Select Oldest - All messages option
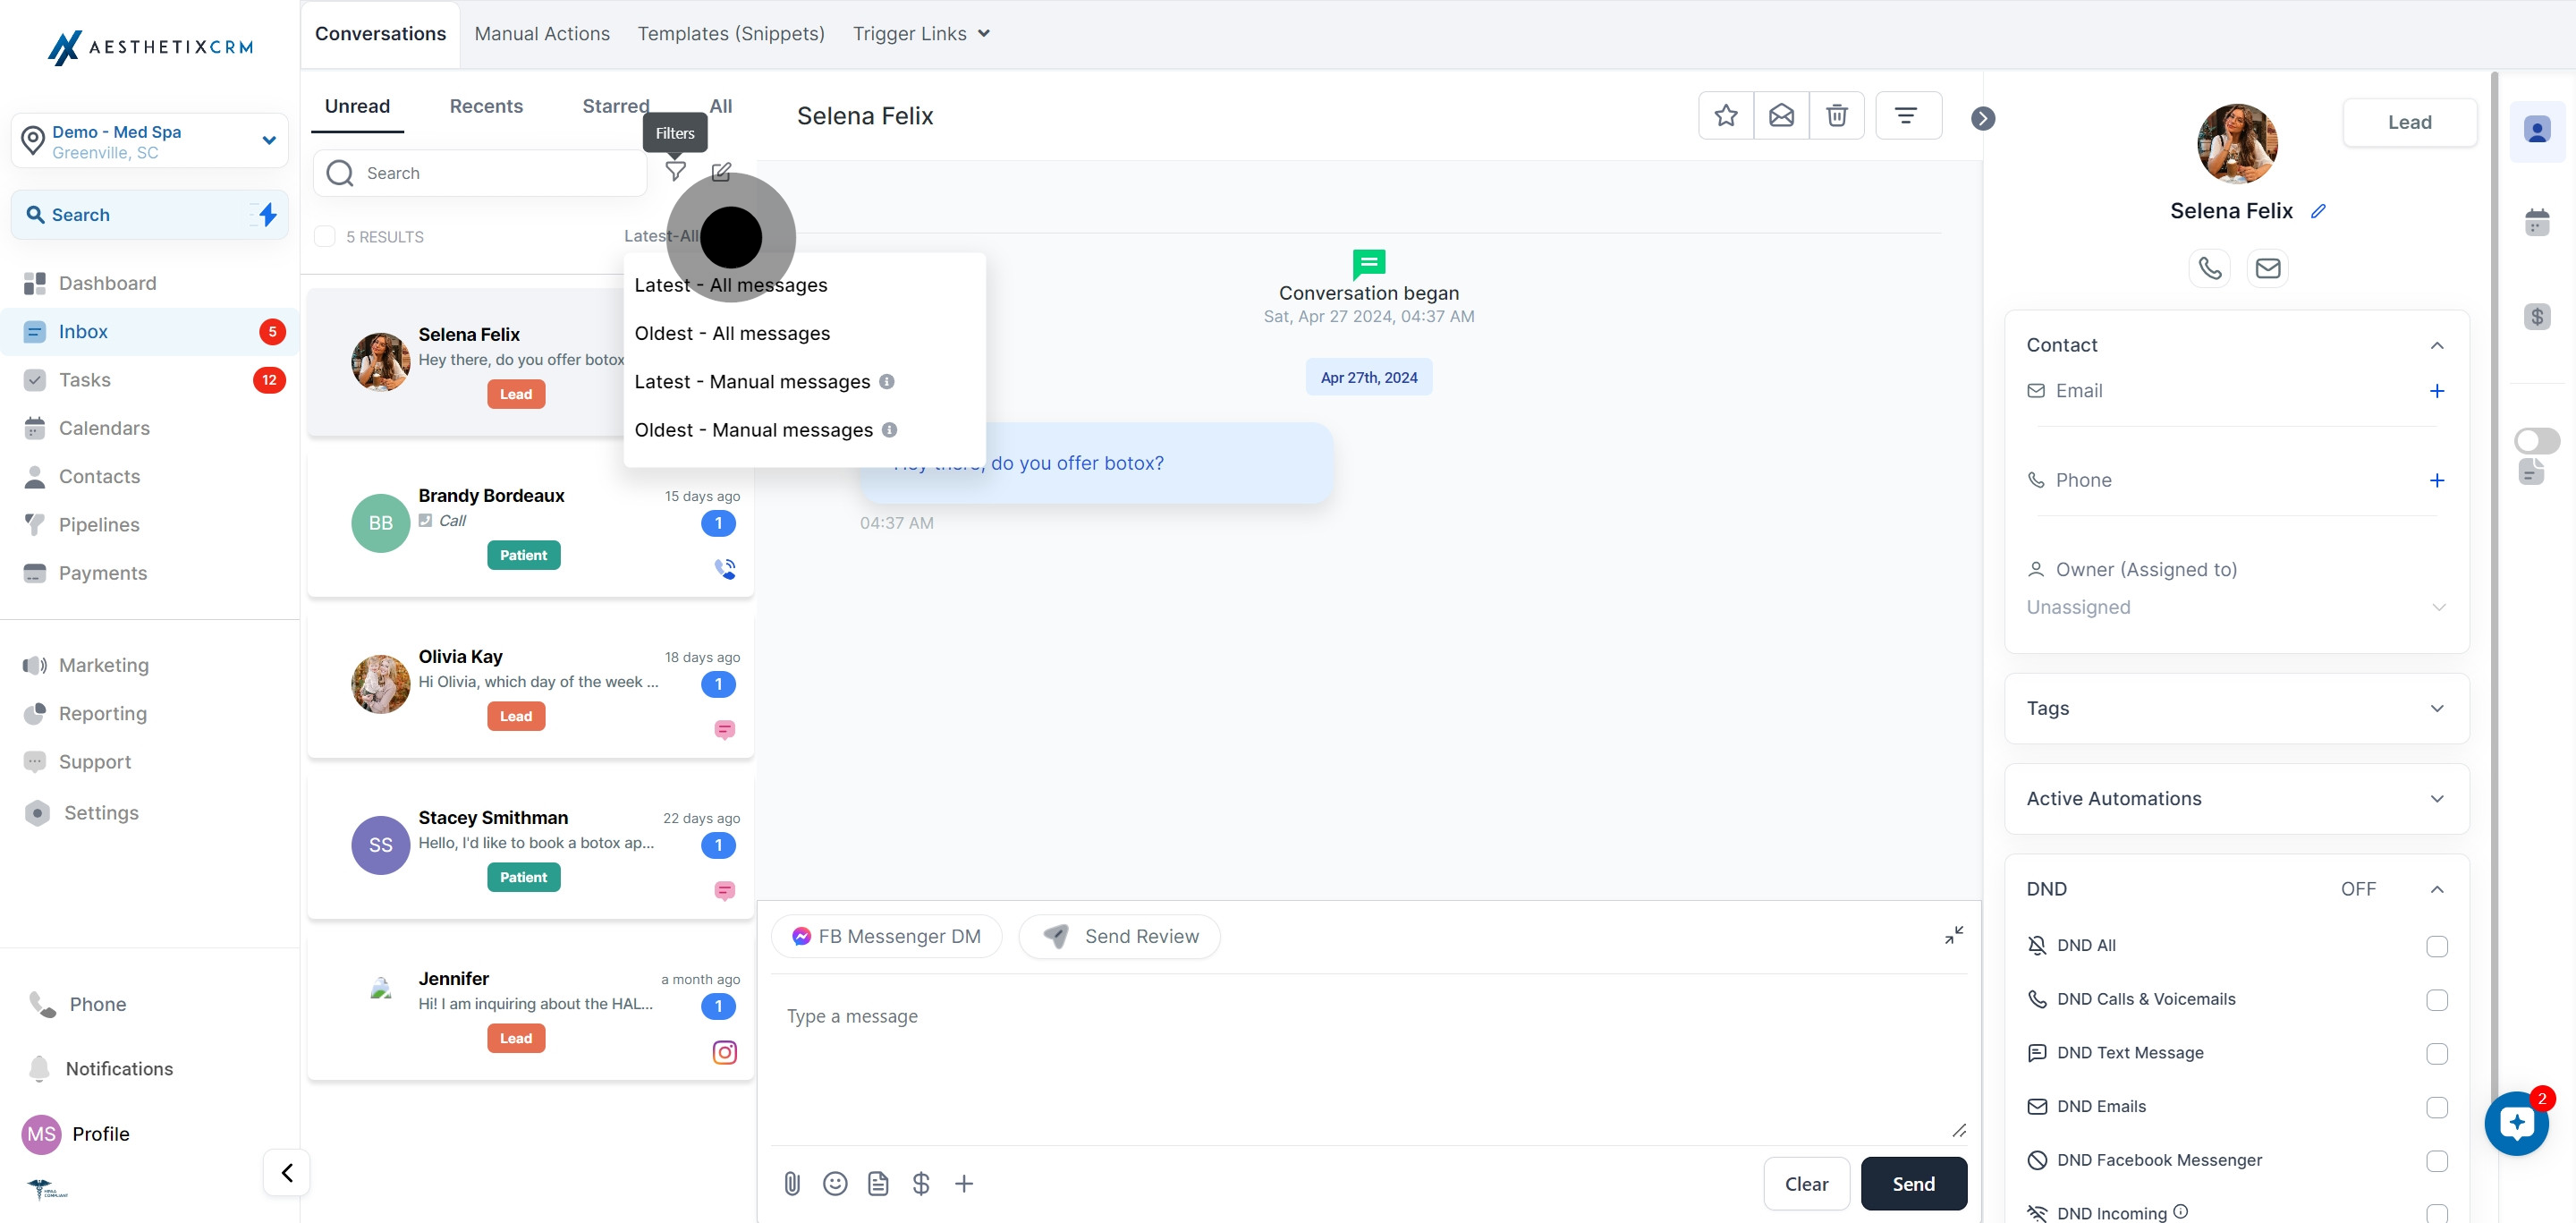The height and width of the screenshot is (1223, 2576). coord(732,333)
